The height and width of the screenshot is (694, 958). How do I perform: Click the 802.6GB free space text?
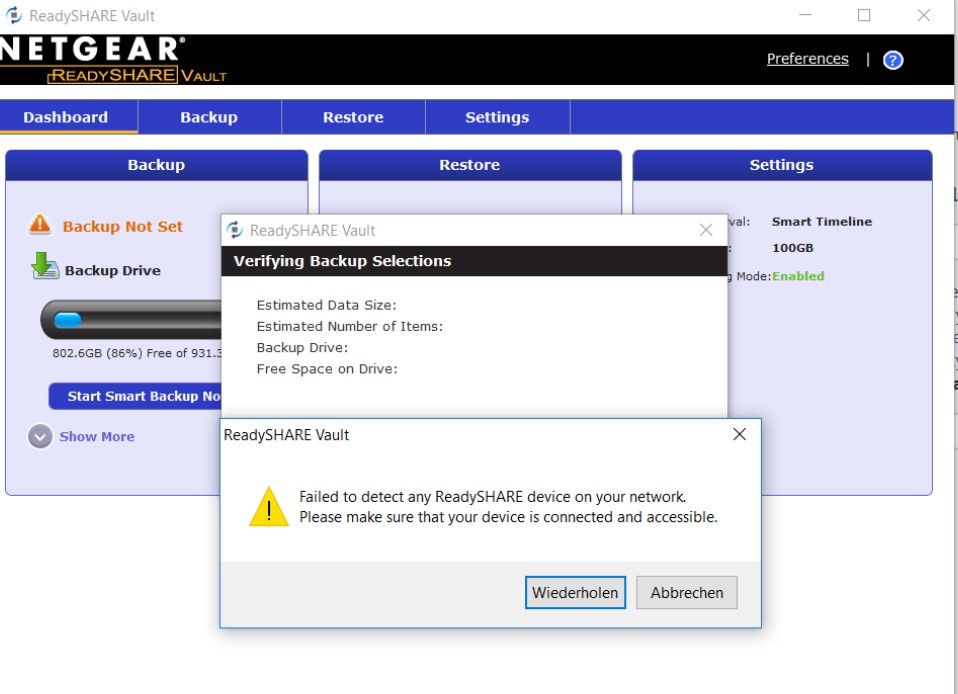(137, 353)
